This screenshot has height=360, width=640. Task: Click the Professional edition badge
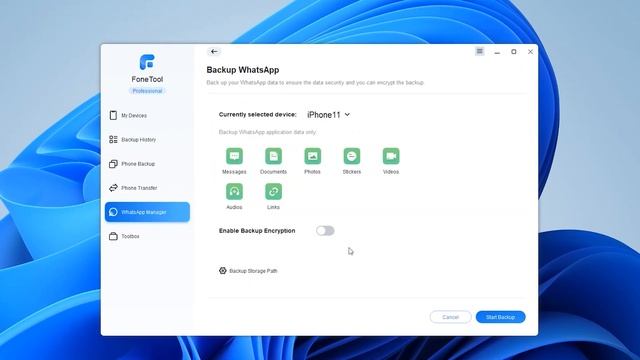tap(147, 91)
